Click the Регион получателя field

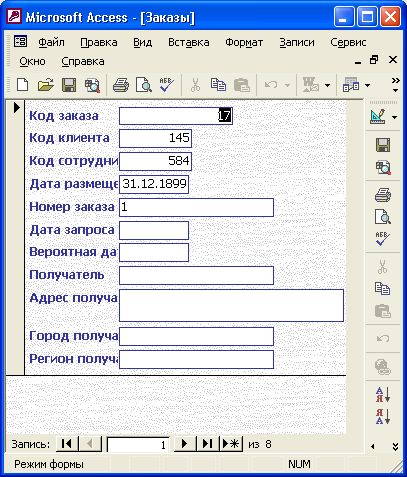pos(196,359)
